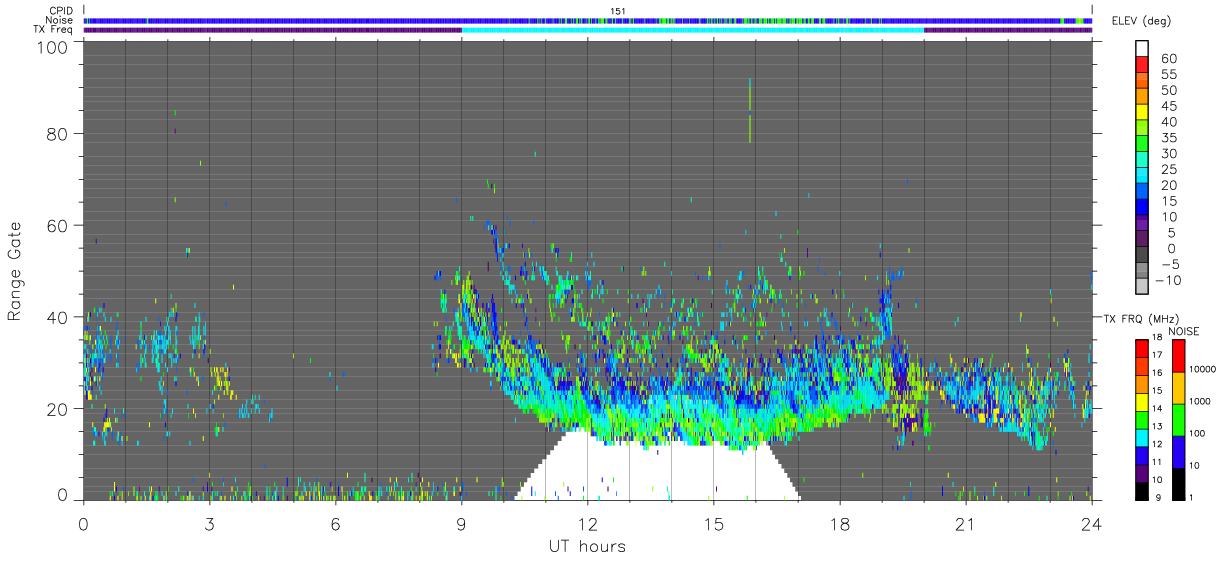Click the UT hours axis title
This screenshot has width=1228, height=567.
click(587, 546)
